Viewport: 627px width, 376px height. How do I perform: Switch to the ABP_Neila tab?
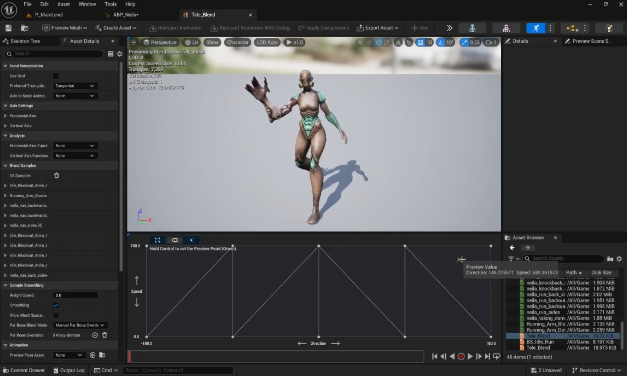(x=126, y=15)
